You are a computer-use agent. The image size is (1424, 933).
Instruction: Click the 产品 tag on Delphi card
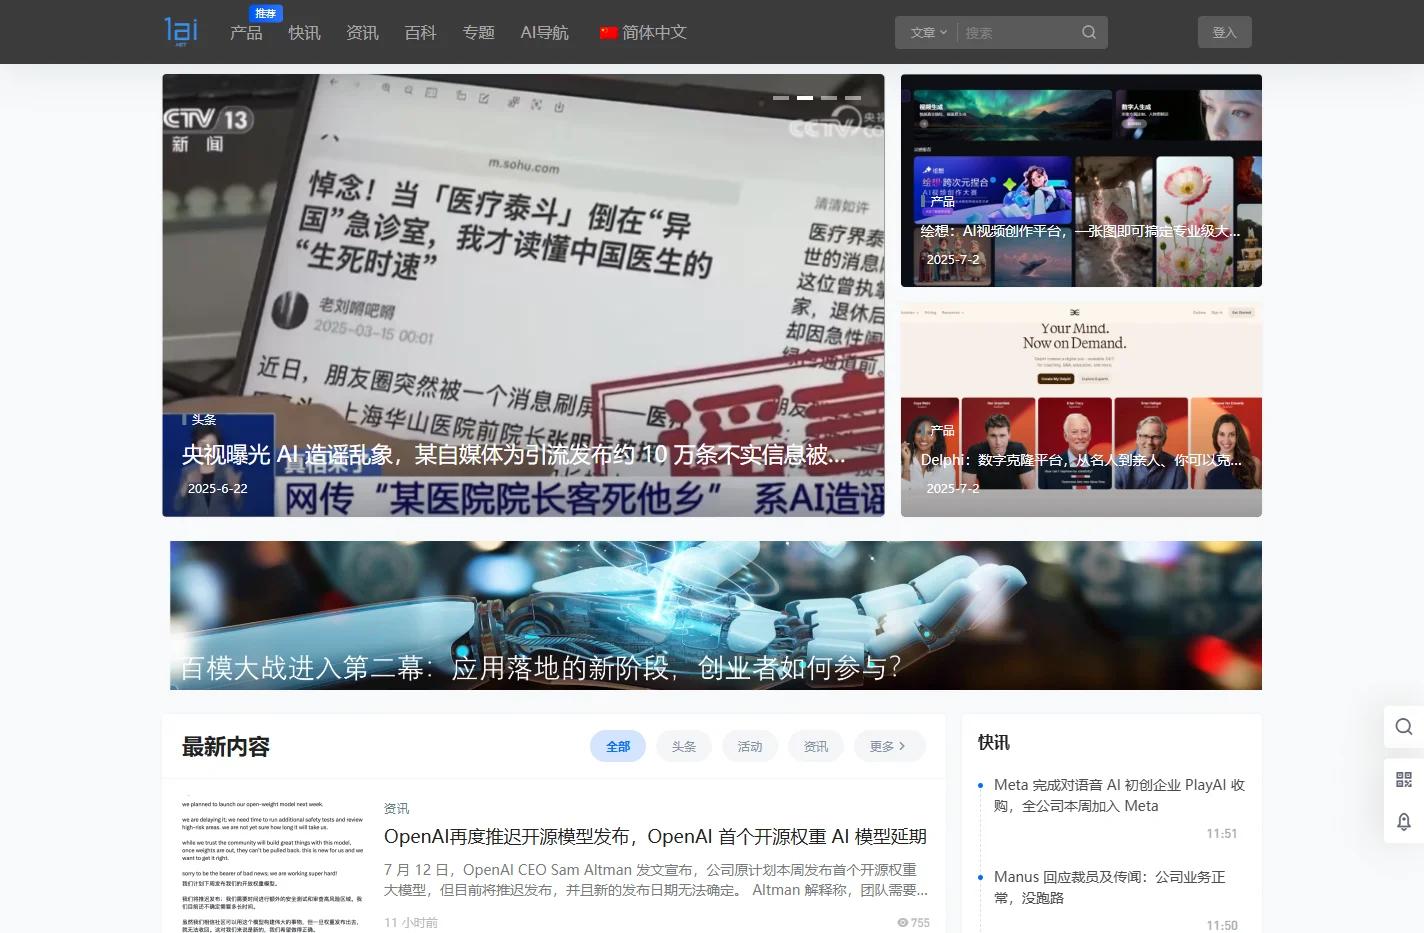click(942, 431)
